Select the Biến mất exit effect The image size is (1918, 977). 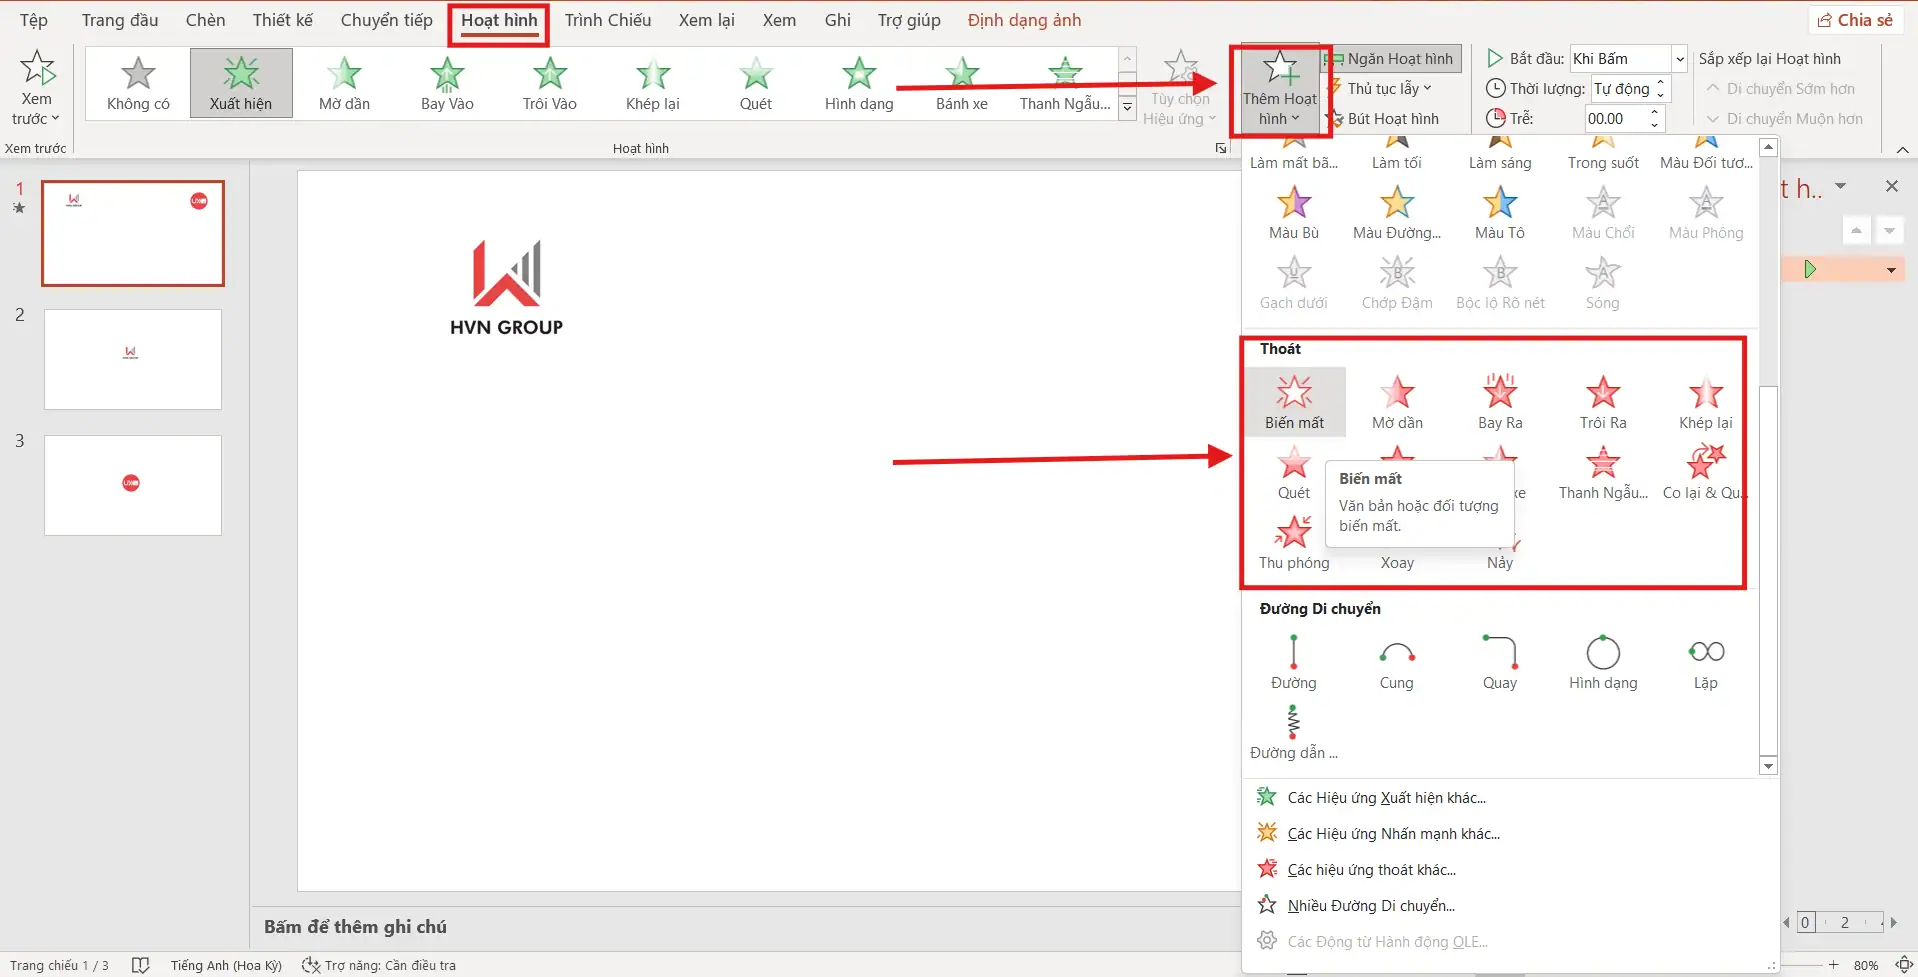(x=1294, y=402)
